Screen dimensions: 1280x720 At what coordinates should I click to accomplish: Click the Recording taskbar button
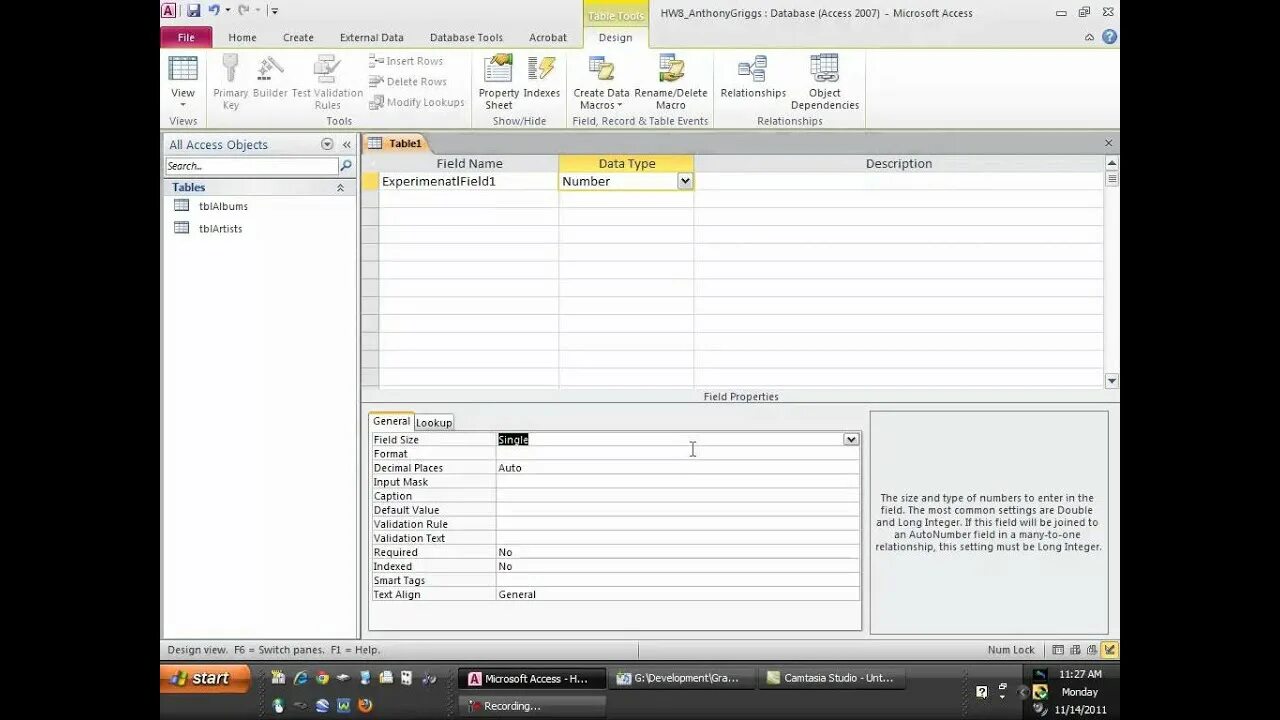click(x=532, y=705)
